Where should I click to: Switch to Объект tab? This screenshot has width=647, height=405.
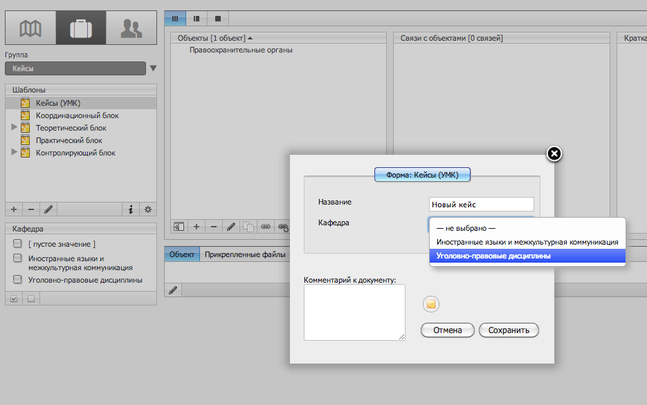point(182,254)
